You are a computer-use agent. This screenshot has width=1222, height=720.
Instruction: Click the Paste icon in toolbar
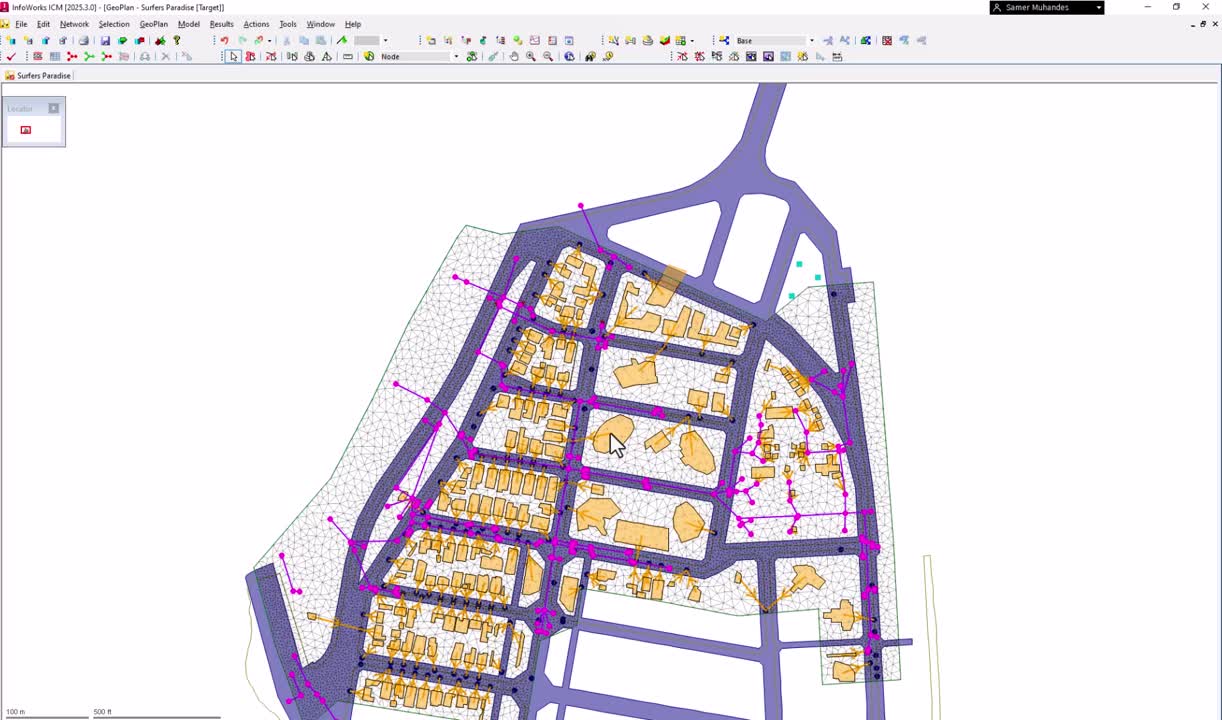click(321, 41)
